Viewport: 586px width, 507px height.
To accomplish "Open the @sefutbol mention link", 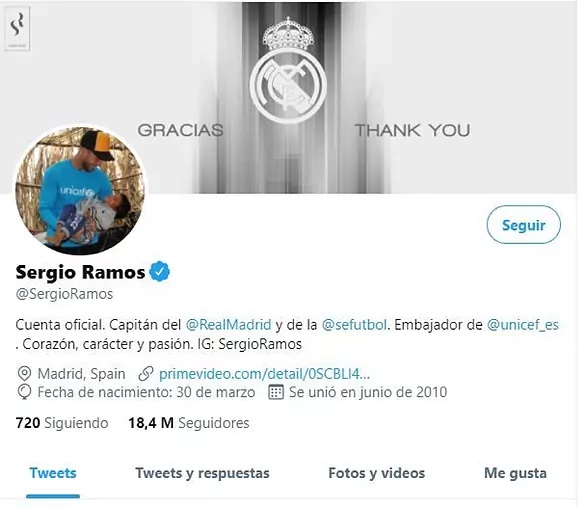I will [354, 324].
